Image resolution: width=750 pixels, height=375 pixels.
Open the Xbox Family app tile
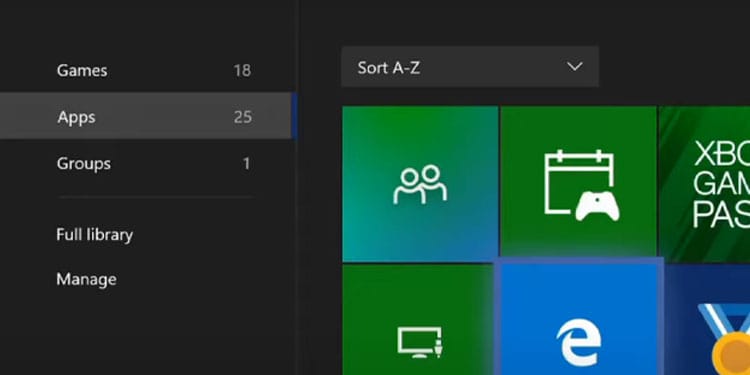click(x=420, y=184)
